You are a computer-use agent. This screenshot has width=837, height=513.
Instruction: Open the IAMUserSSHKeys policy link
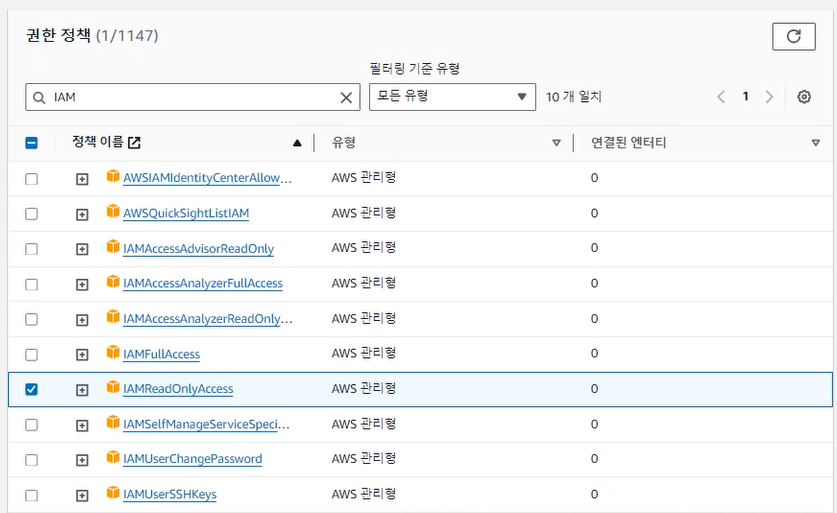[170, 494]
